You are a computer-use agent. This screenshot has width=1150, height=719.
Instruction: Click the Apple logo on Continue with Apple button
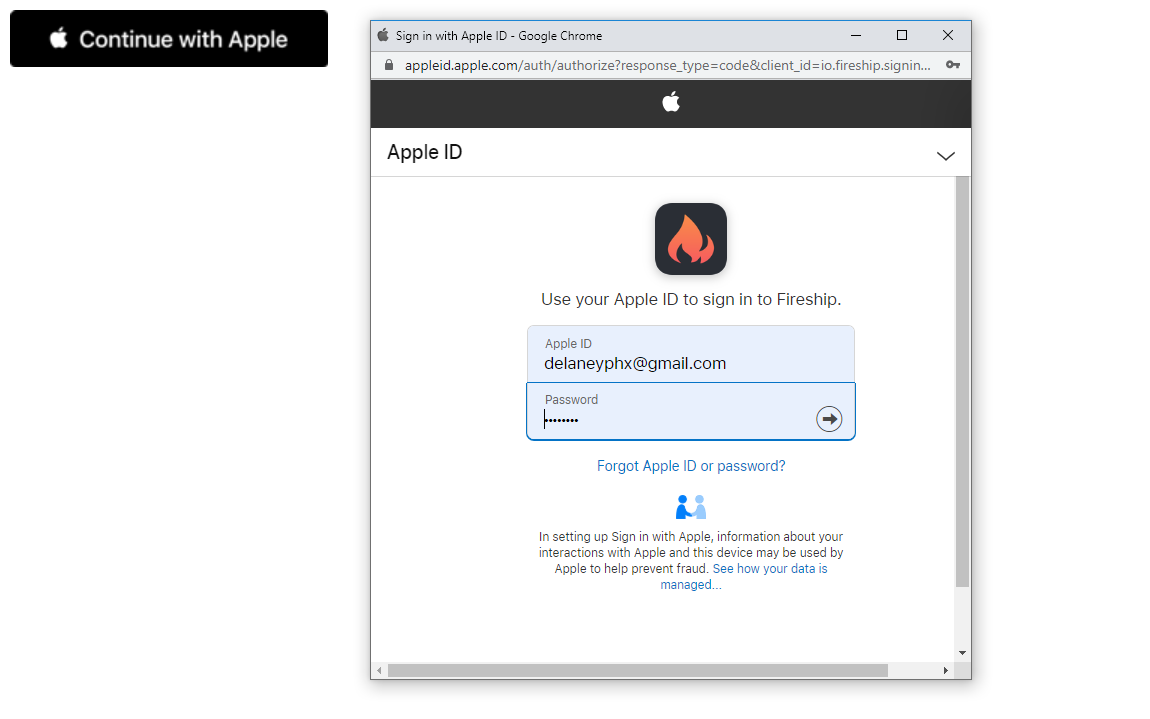pos(57,38)
